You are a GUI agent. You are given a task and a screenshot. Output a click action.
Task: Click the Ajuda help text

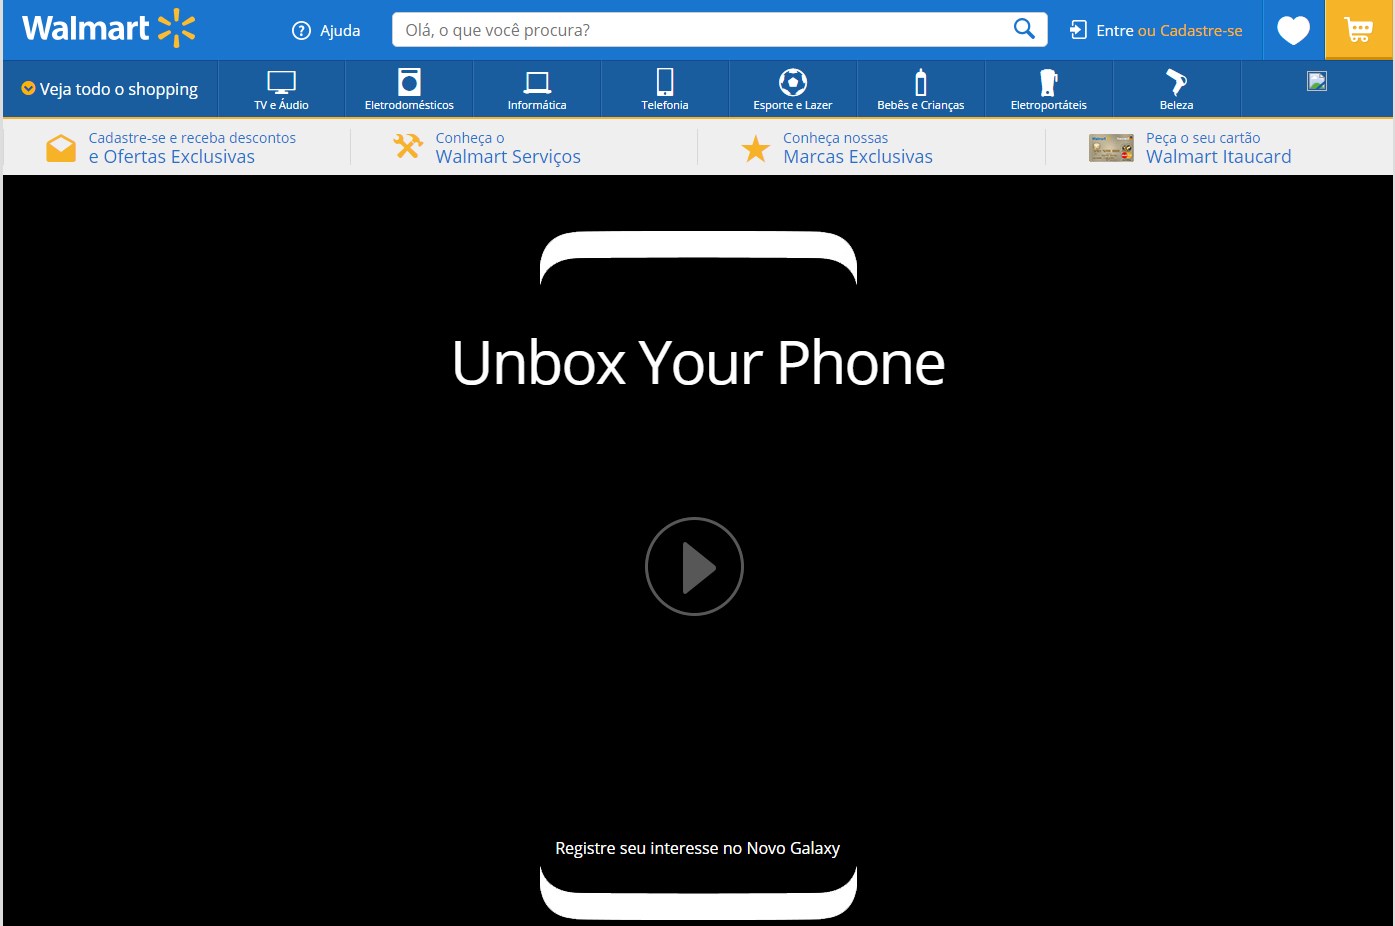tap(340, 31)
